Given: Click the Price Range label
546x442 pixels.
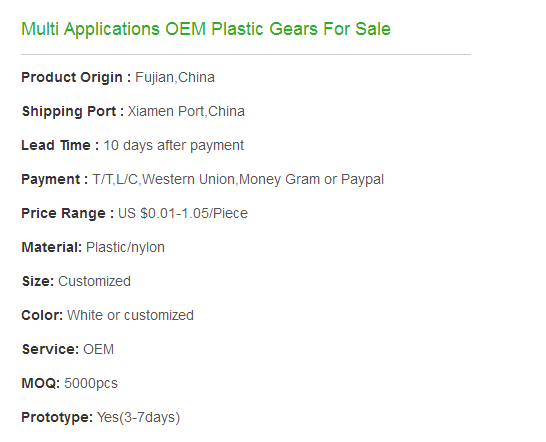Looking at the screenshot, I should 68,213.
